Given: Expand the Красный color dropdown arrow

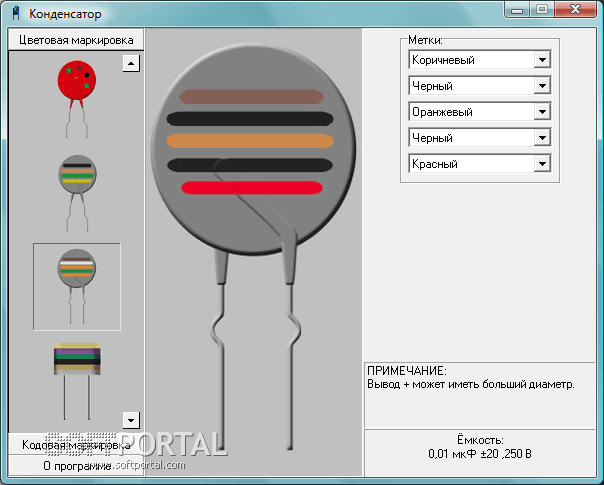Looking at the screenshot, I should click(542, 164).
